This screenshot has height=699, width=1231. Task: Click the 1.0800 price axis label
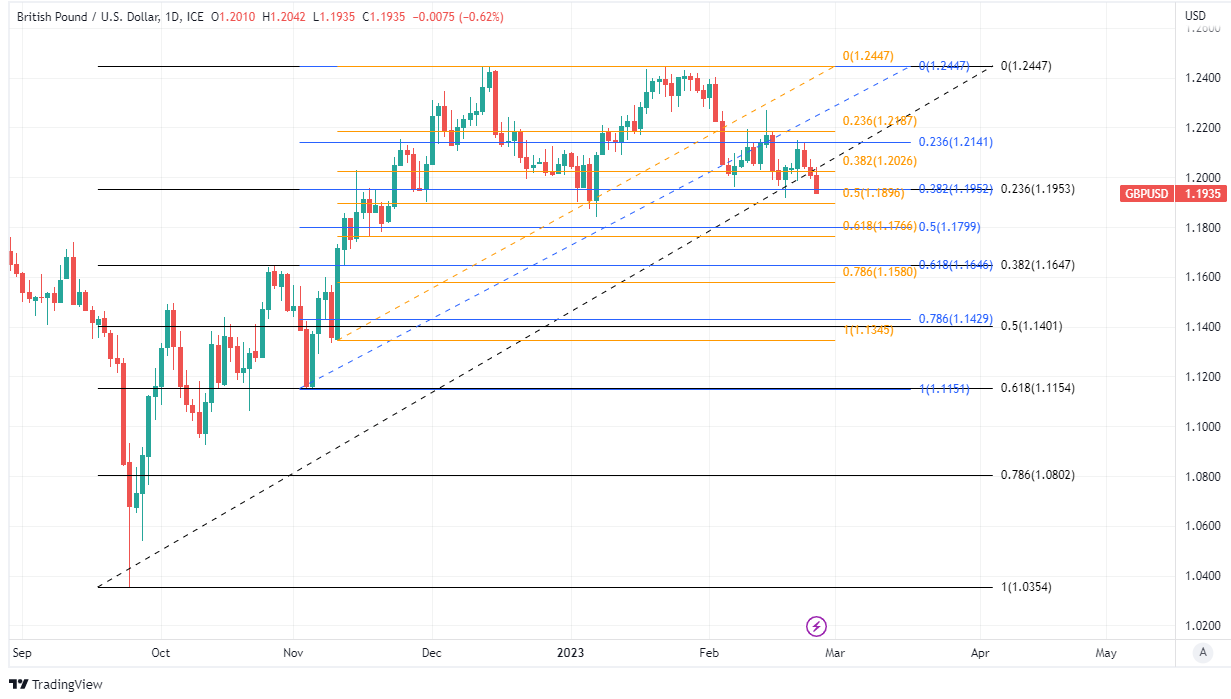(x=1203, y=477)
